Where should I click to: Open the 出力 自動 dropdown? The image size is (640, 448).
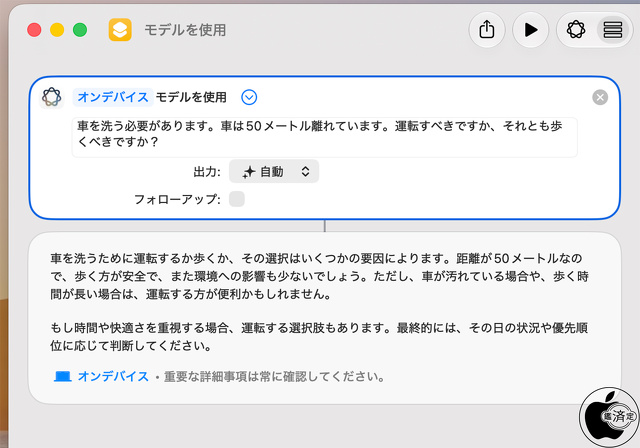[x=274, y=171]
